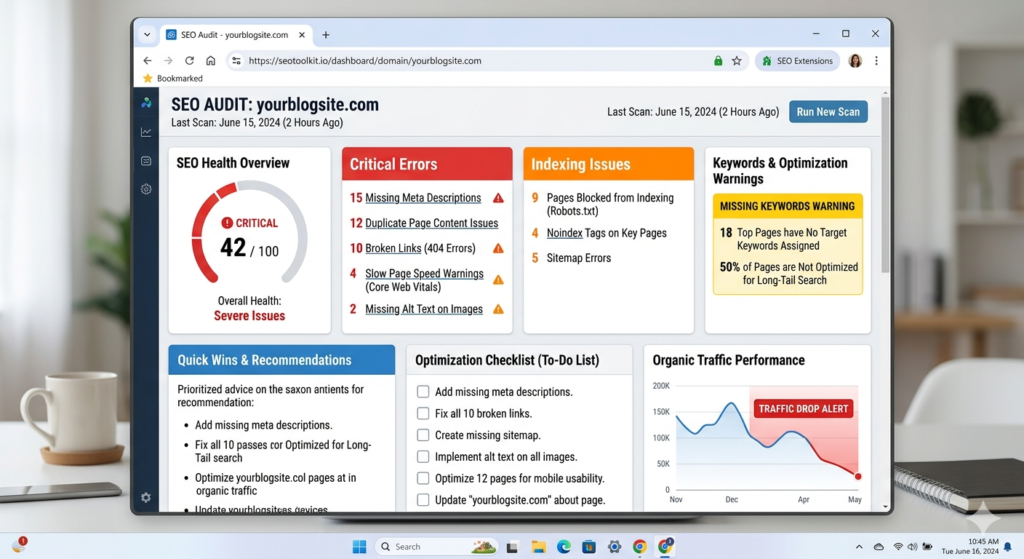1024x559 pixels.
Task: Click the Run New Scan button
Action: [828, 112]
